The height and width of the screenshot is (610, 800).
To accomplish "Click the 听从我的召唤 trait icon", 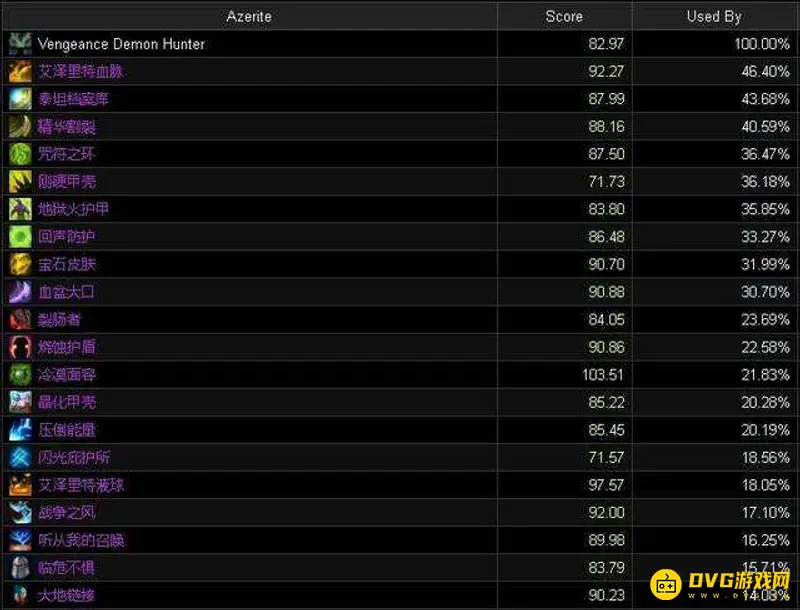I will tap(20, 540).
